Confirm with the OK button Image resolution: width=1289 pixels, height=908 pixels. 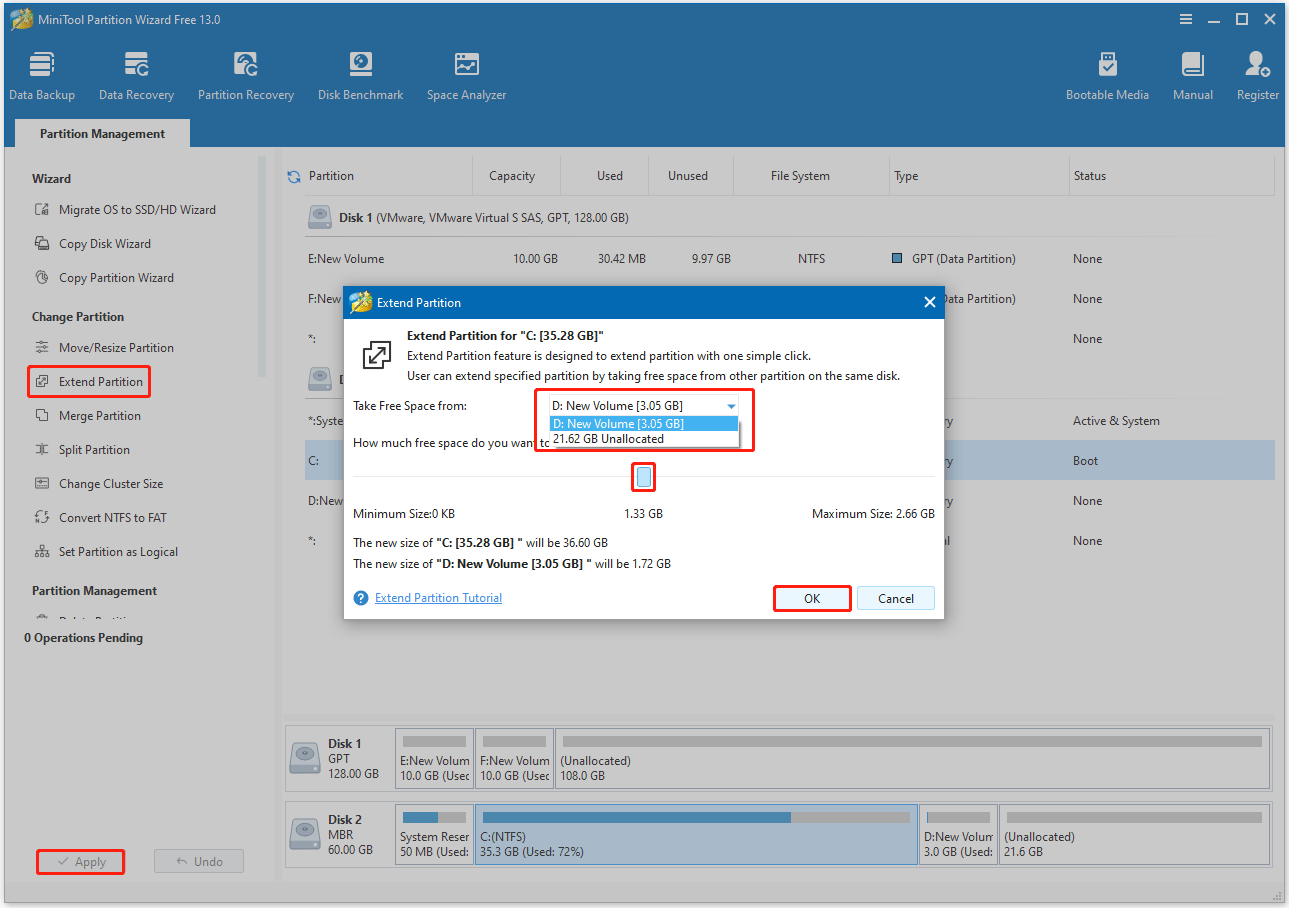(811, 598)
